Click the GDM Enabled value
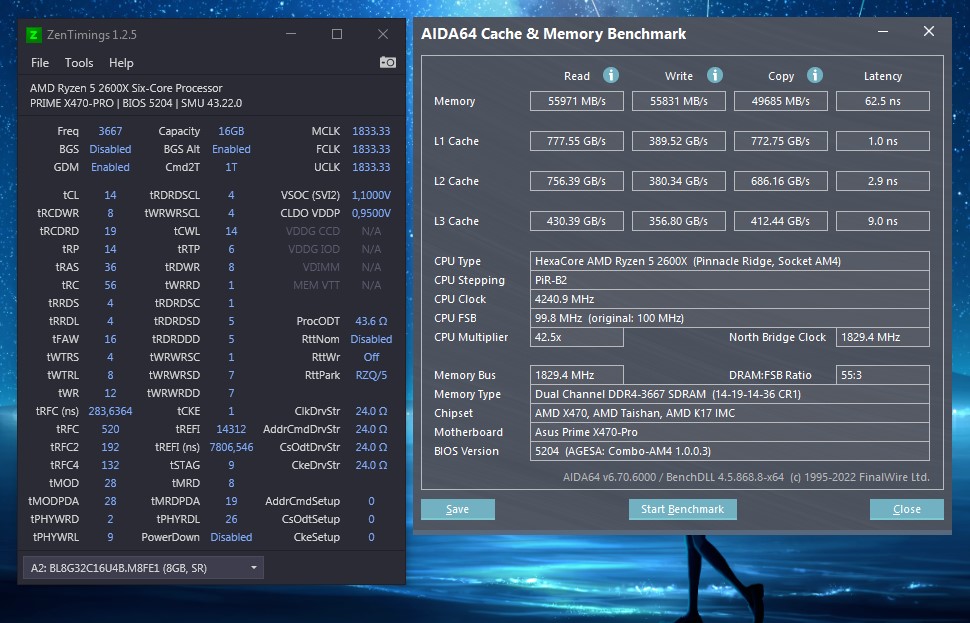This screenshot has height=623, width=970. point(110,167)
